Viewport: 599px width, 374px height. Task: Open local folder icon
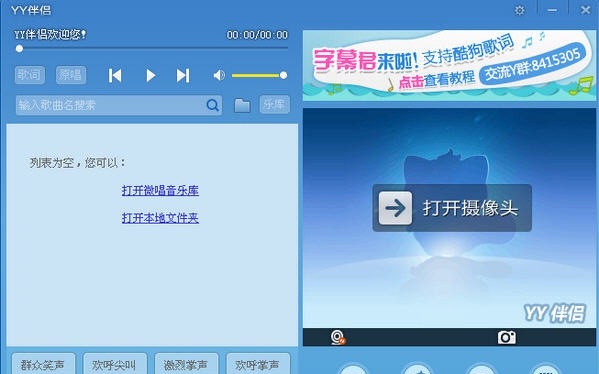pos(242,105)
